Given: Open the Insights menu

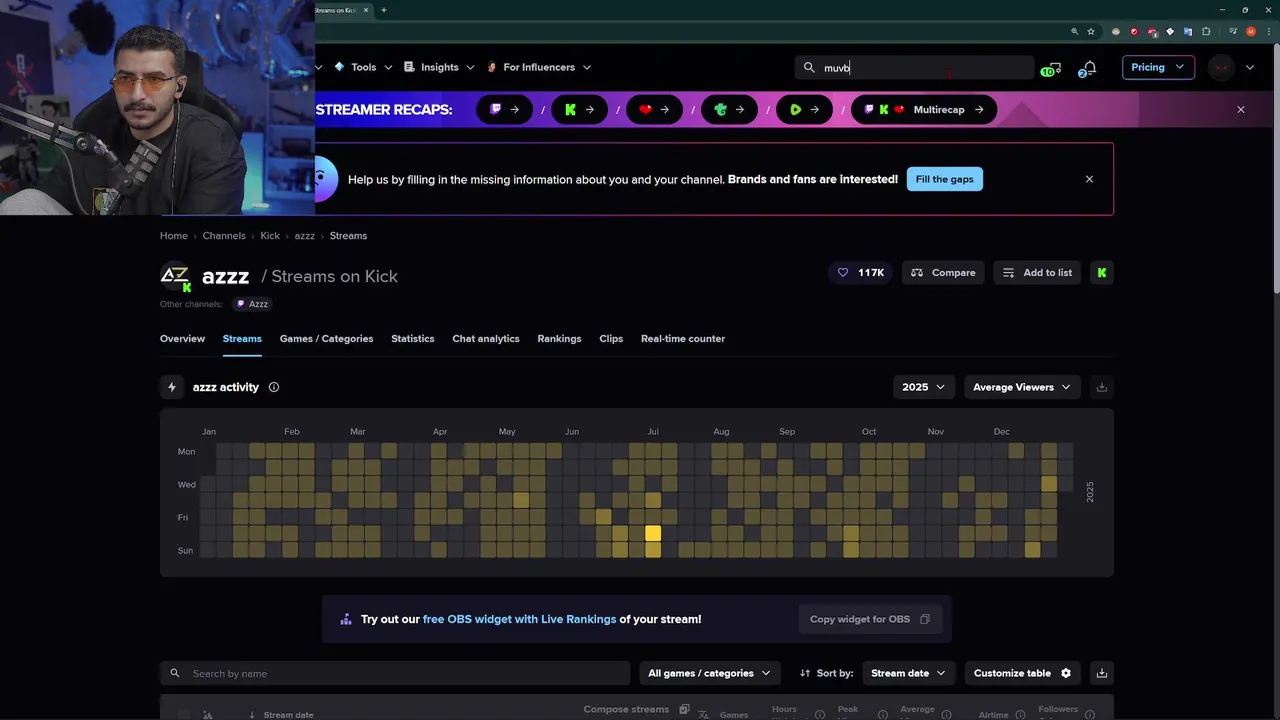Looking at the screenshot, I should 439,67.
